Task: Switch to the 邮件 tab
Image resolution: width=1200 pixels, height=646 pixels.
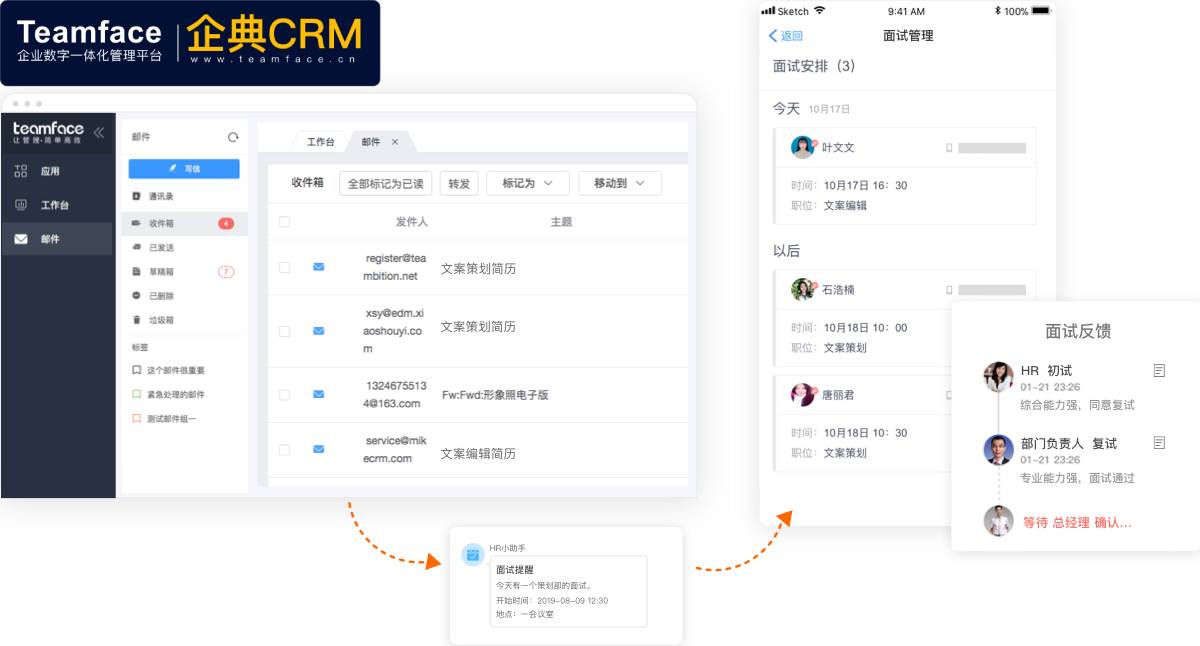Action: pyautogui.click(x=371, y=142)
